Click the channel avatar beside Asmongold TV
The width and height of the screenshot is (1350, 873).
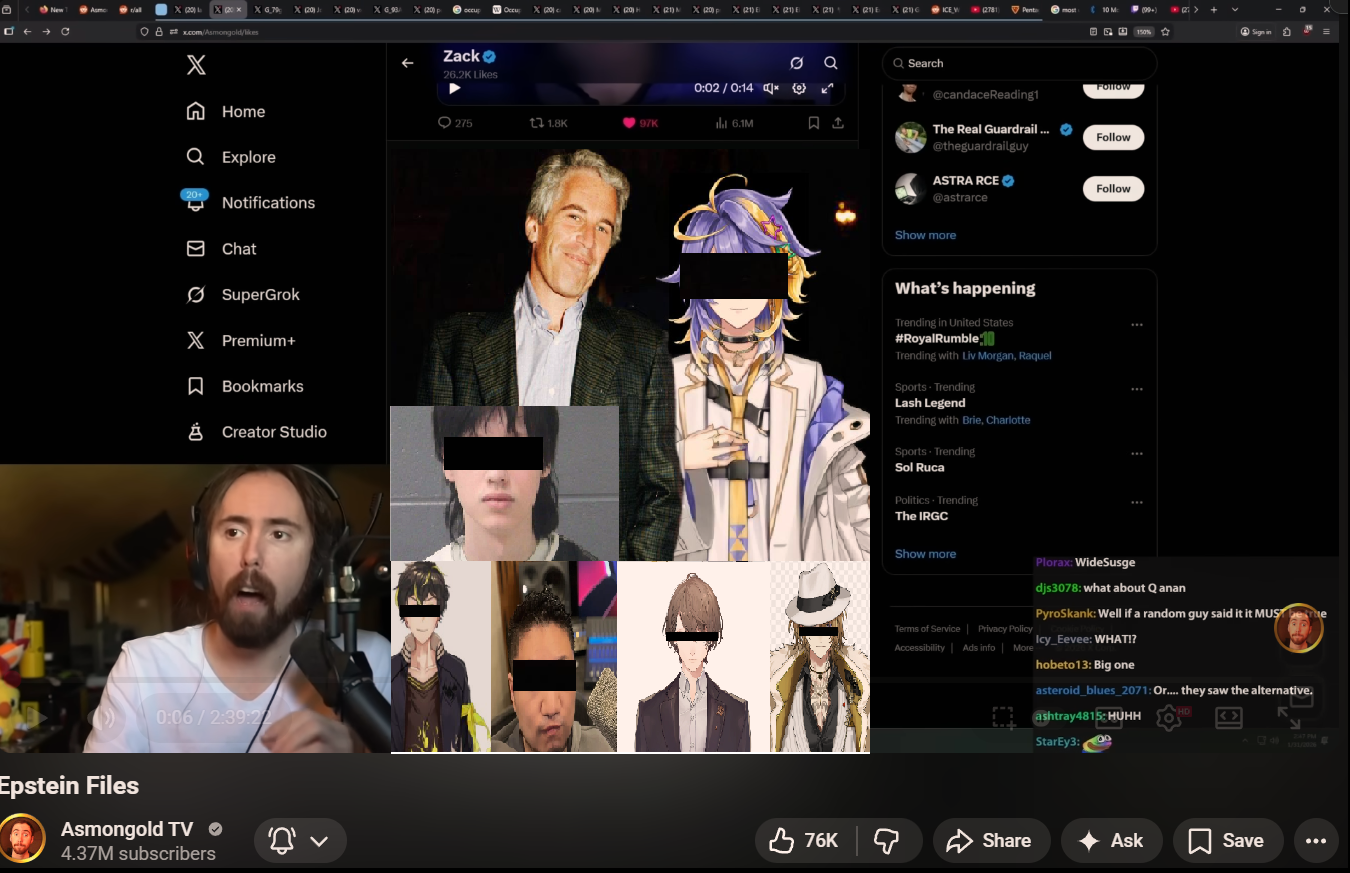(23, 839)
